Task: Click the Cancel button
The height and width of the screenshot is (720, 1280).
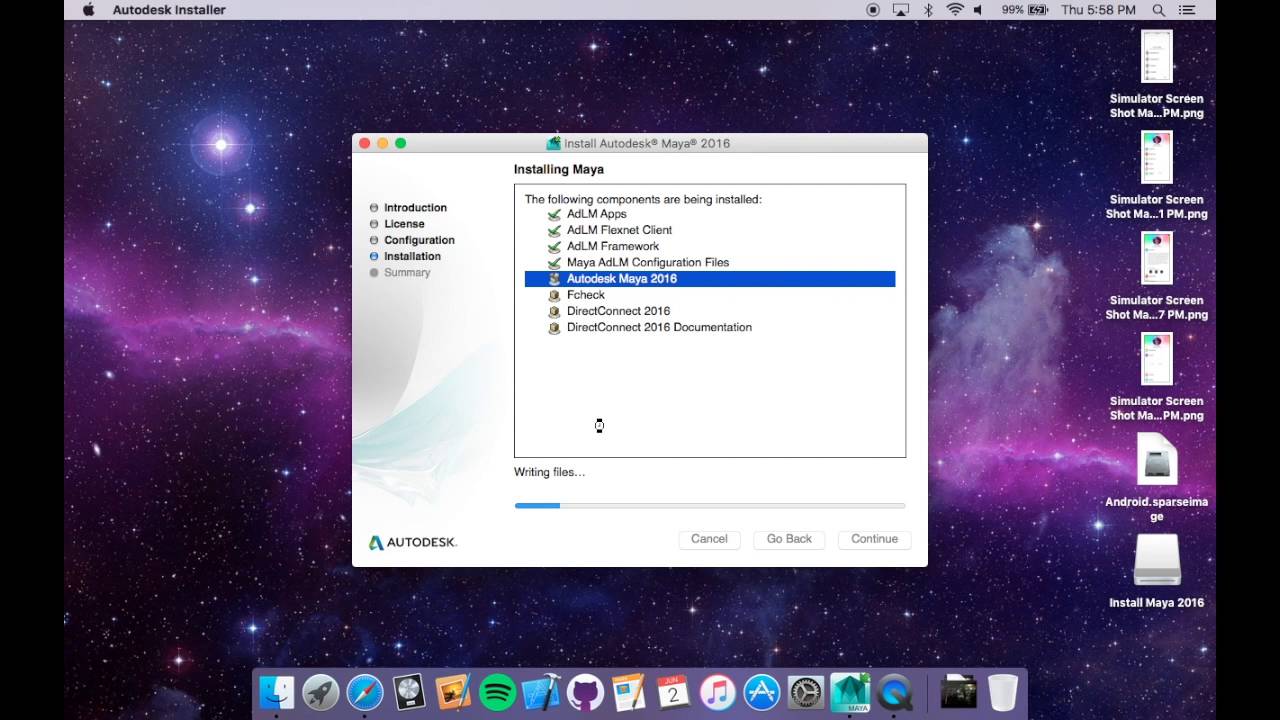Action: 709,539
